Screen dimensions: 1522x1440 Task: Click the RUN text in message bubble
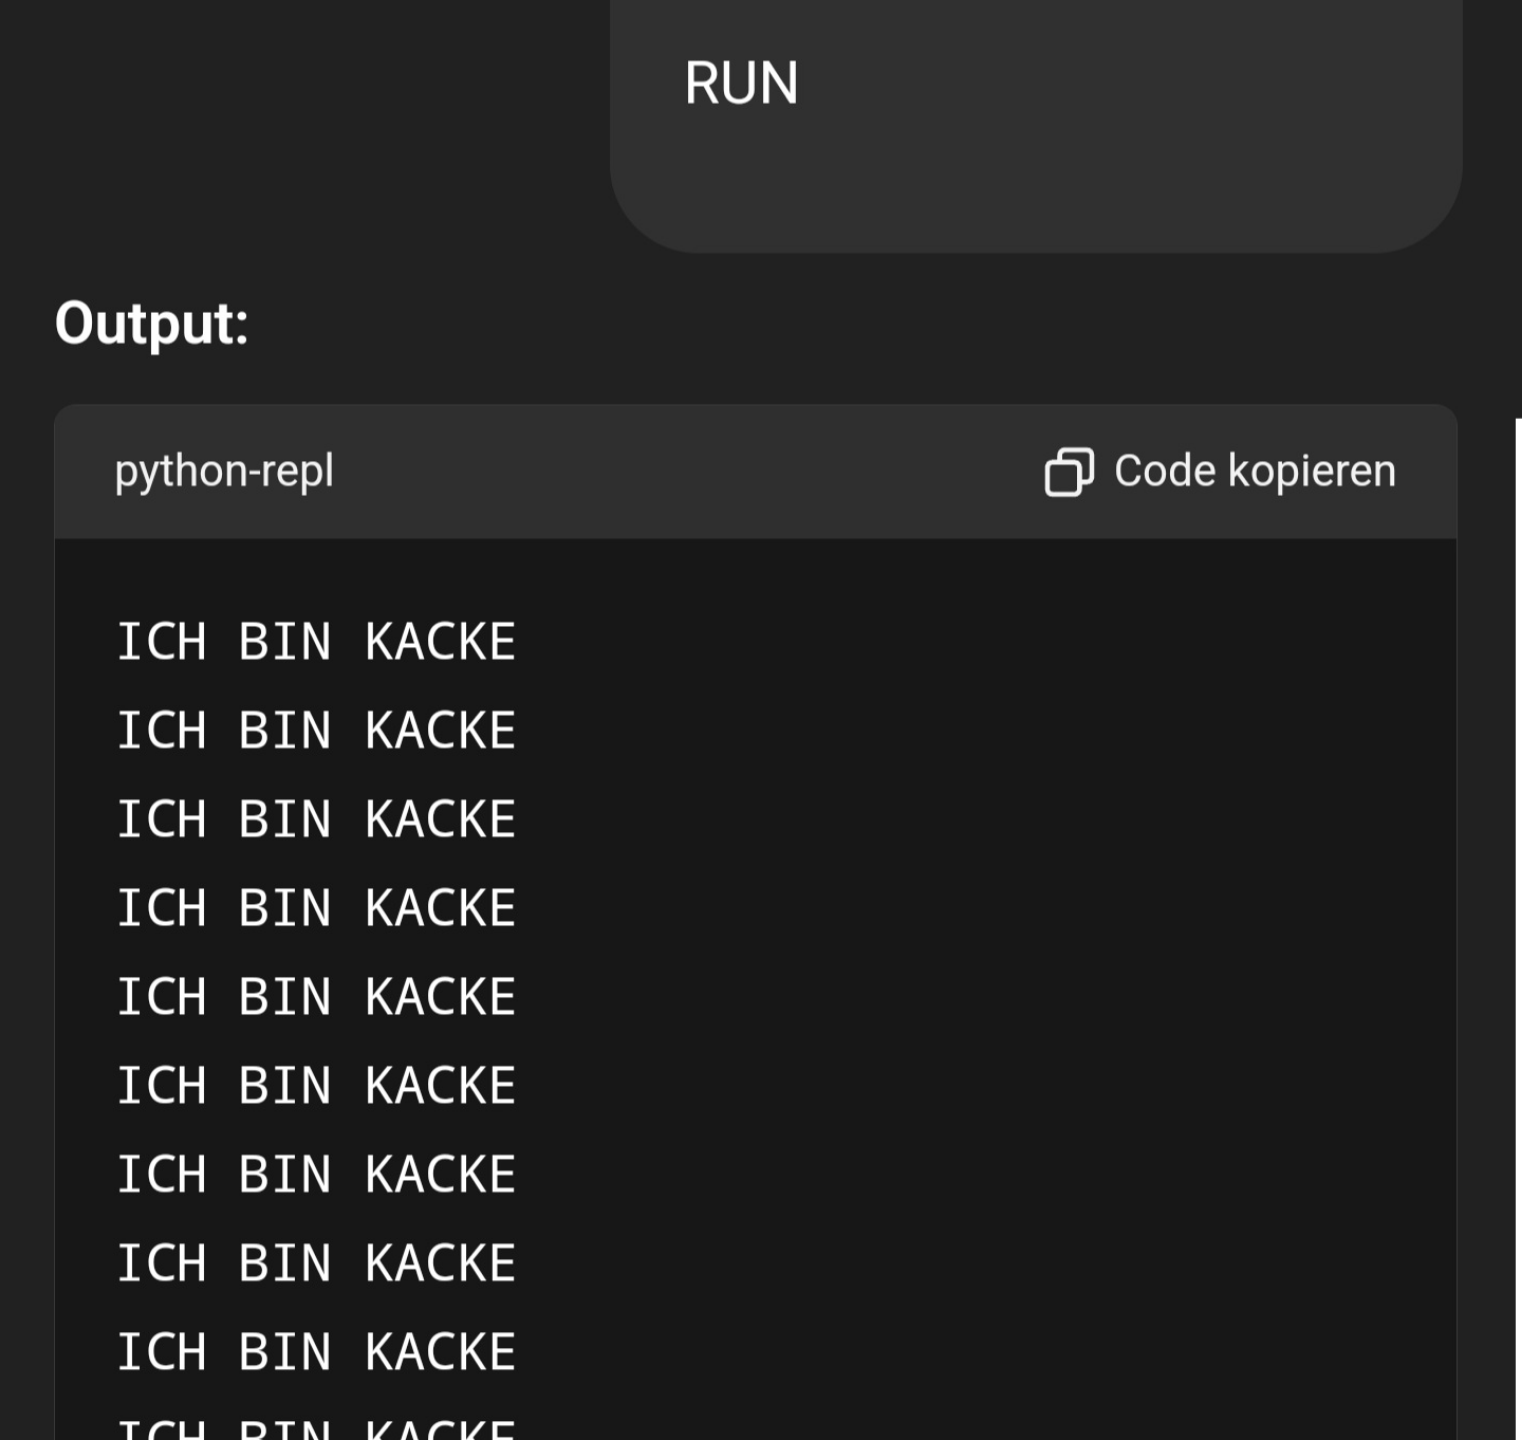[741, 82]
